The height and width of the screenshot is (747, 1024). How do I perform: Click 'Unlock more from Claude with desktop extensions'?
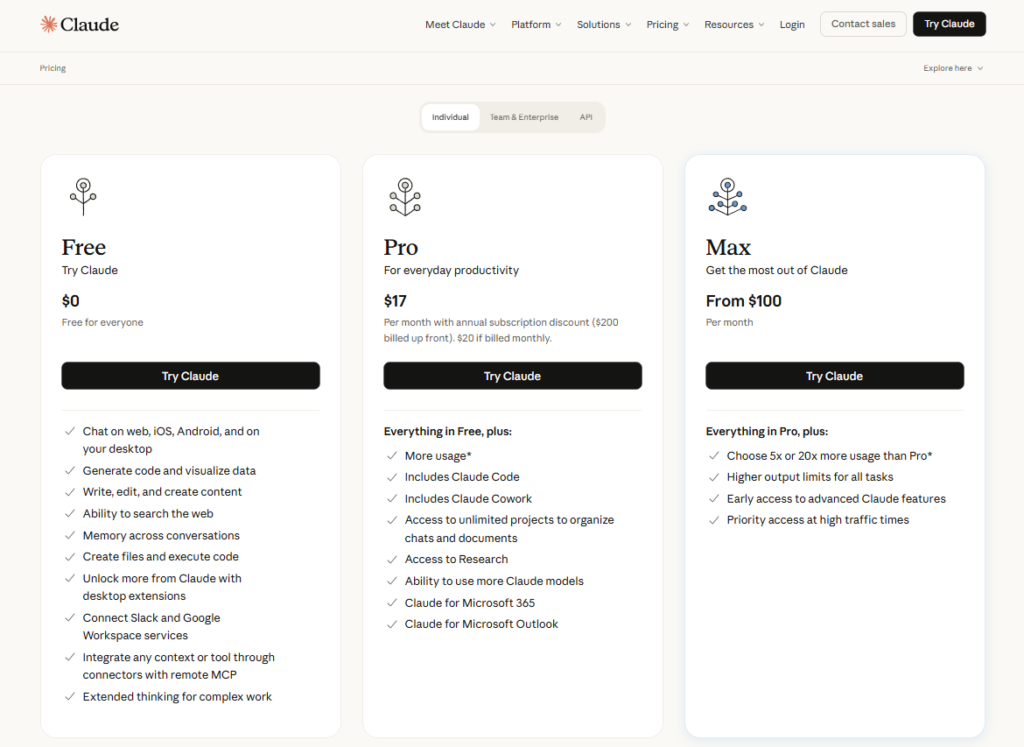tap(162, 587)
